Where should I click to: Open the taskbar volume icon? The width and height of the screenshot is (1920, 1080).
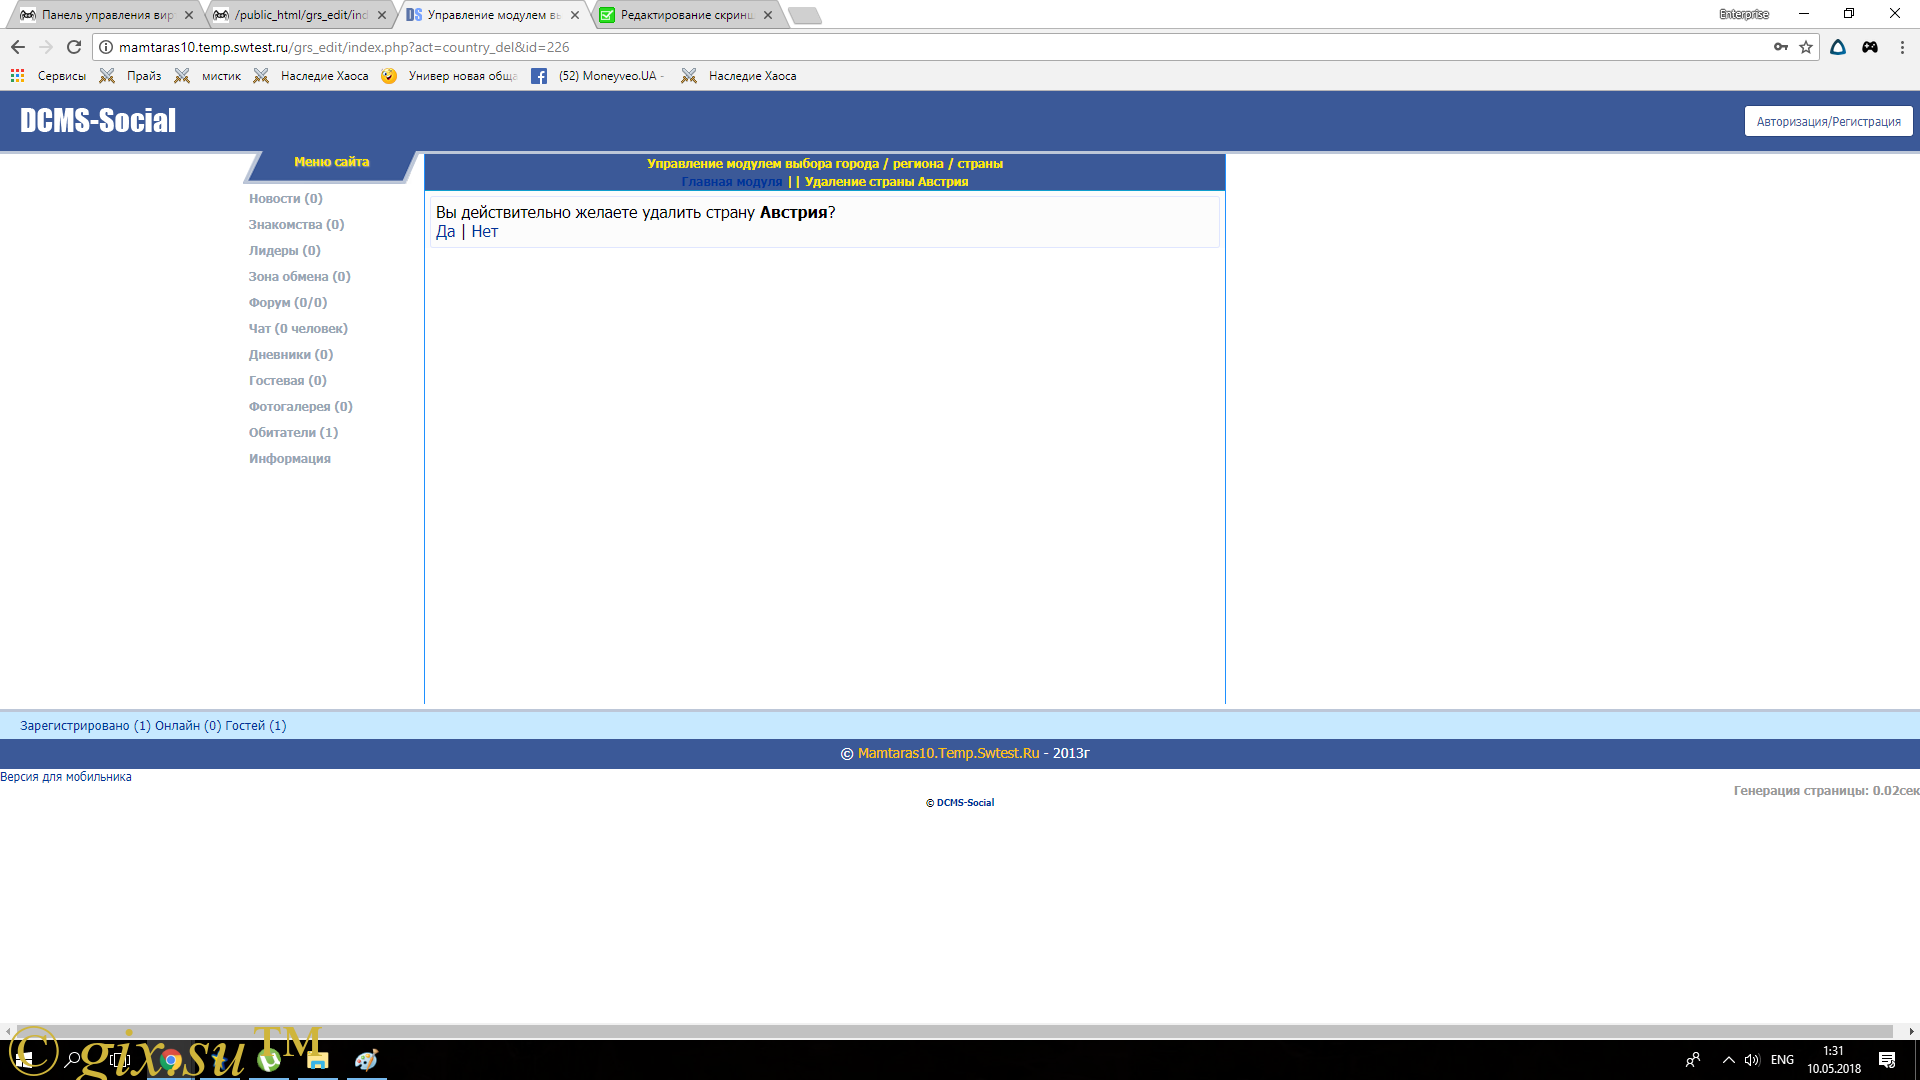(x=1752, y=1060)
